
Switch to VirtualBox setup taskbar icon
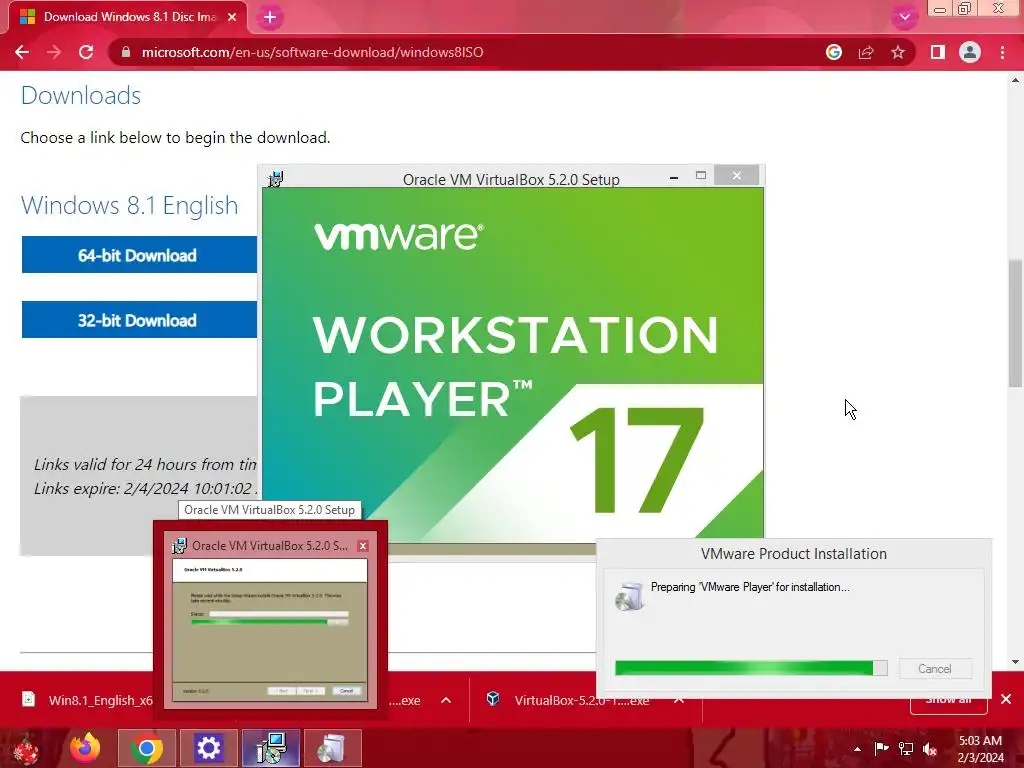click(271, 748)
